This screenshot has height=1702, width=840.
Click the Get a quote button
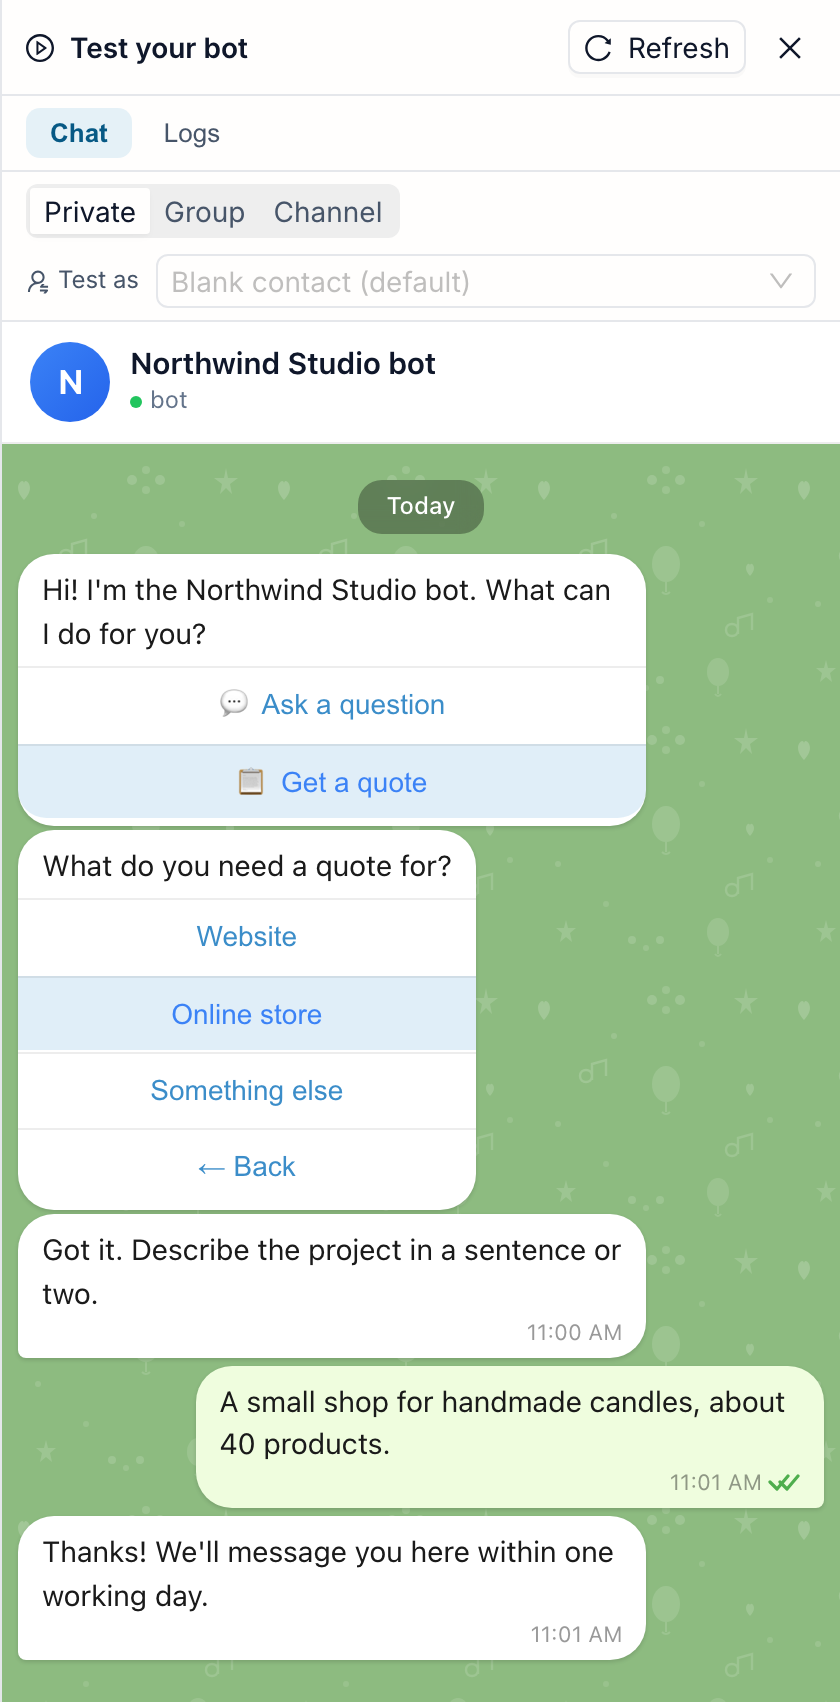[x=332, y=782]
